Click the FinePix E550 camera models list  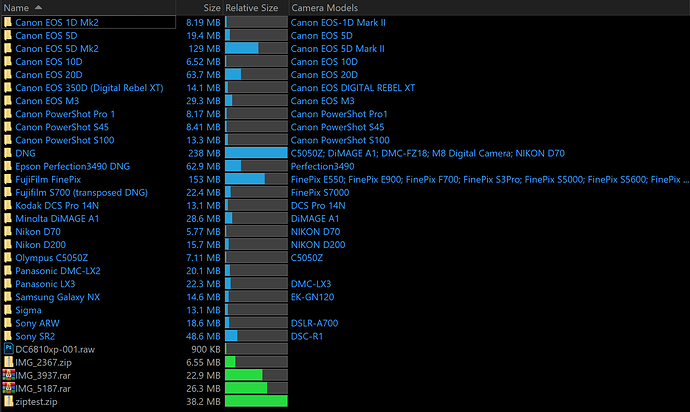tap(490, 180)
